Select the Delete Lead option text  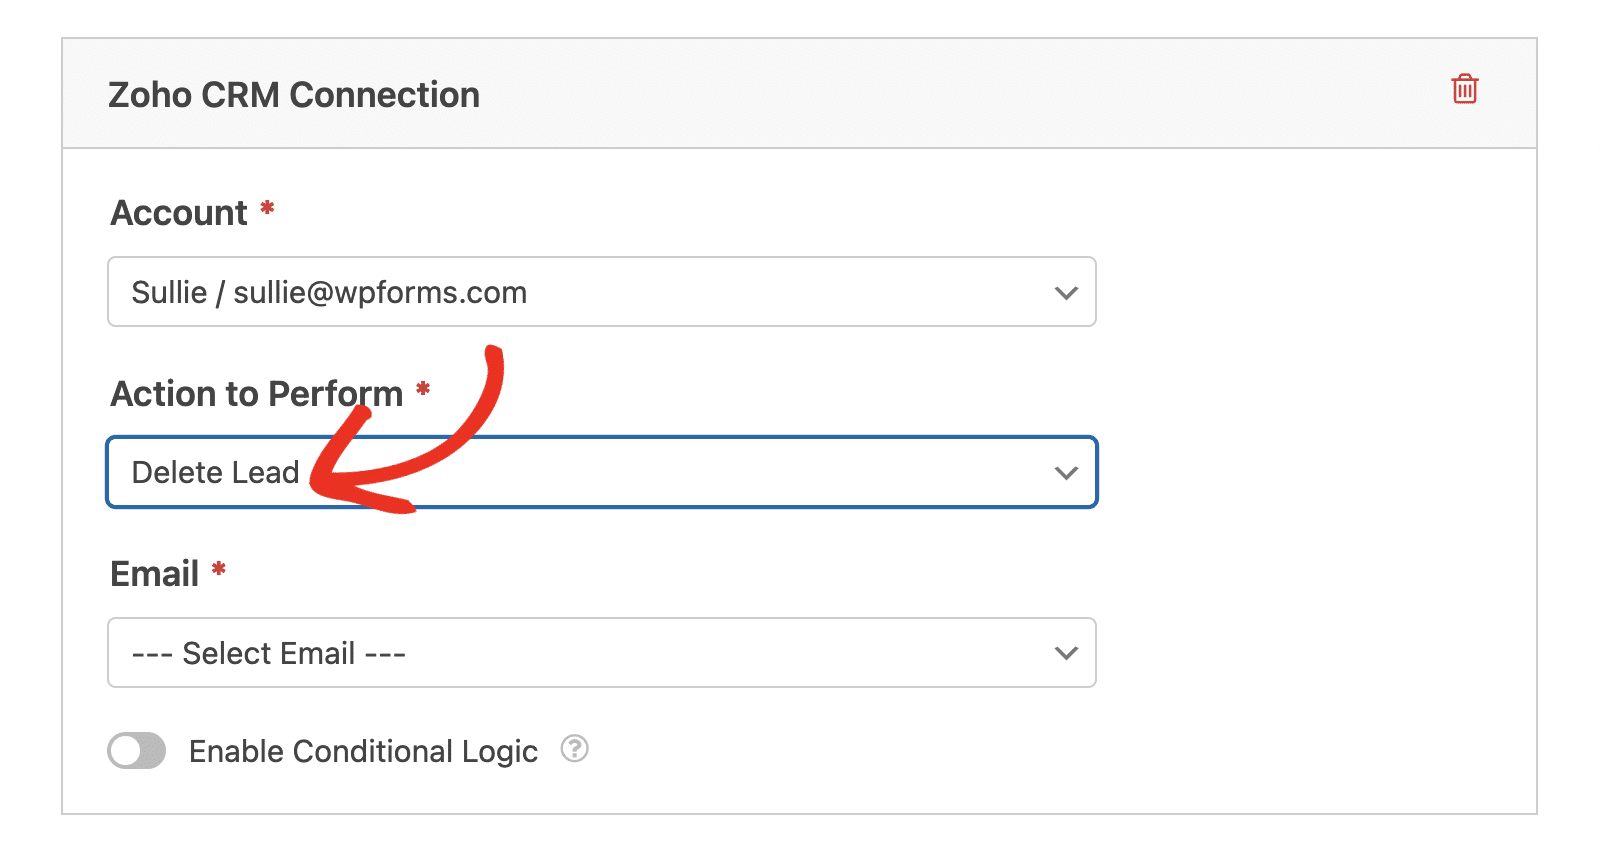(x=215, y=472)
